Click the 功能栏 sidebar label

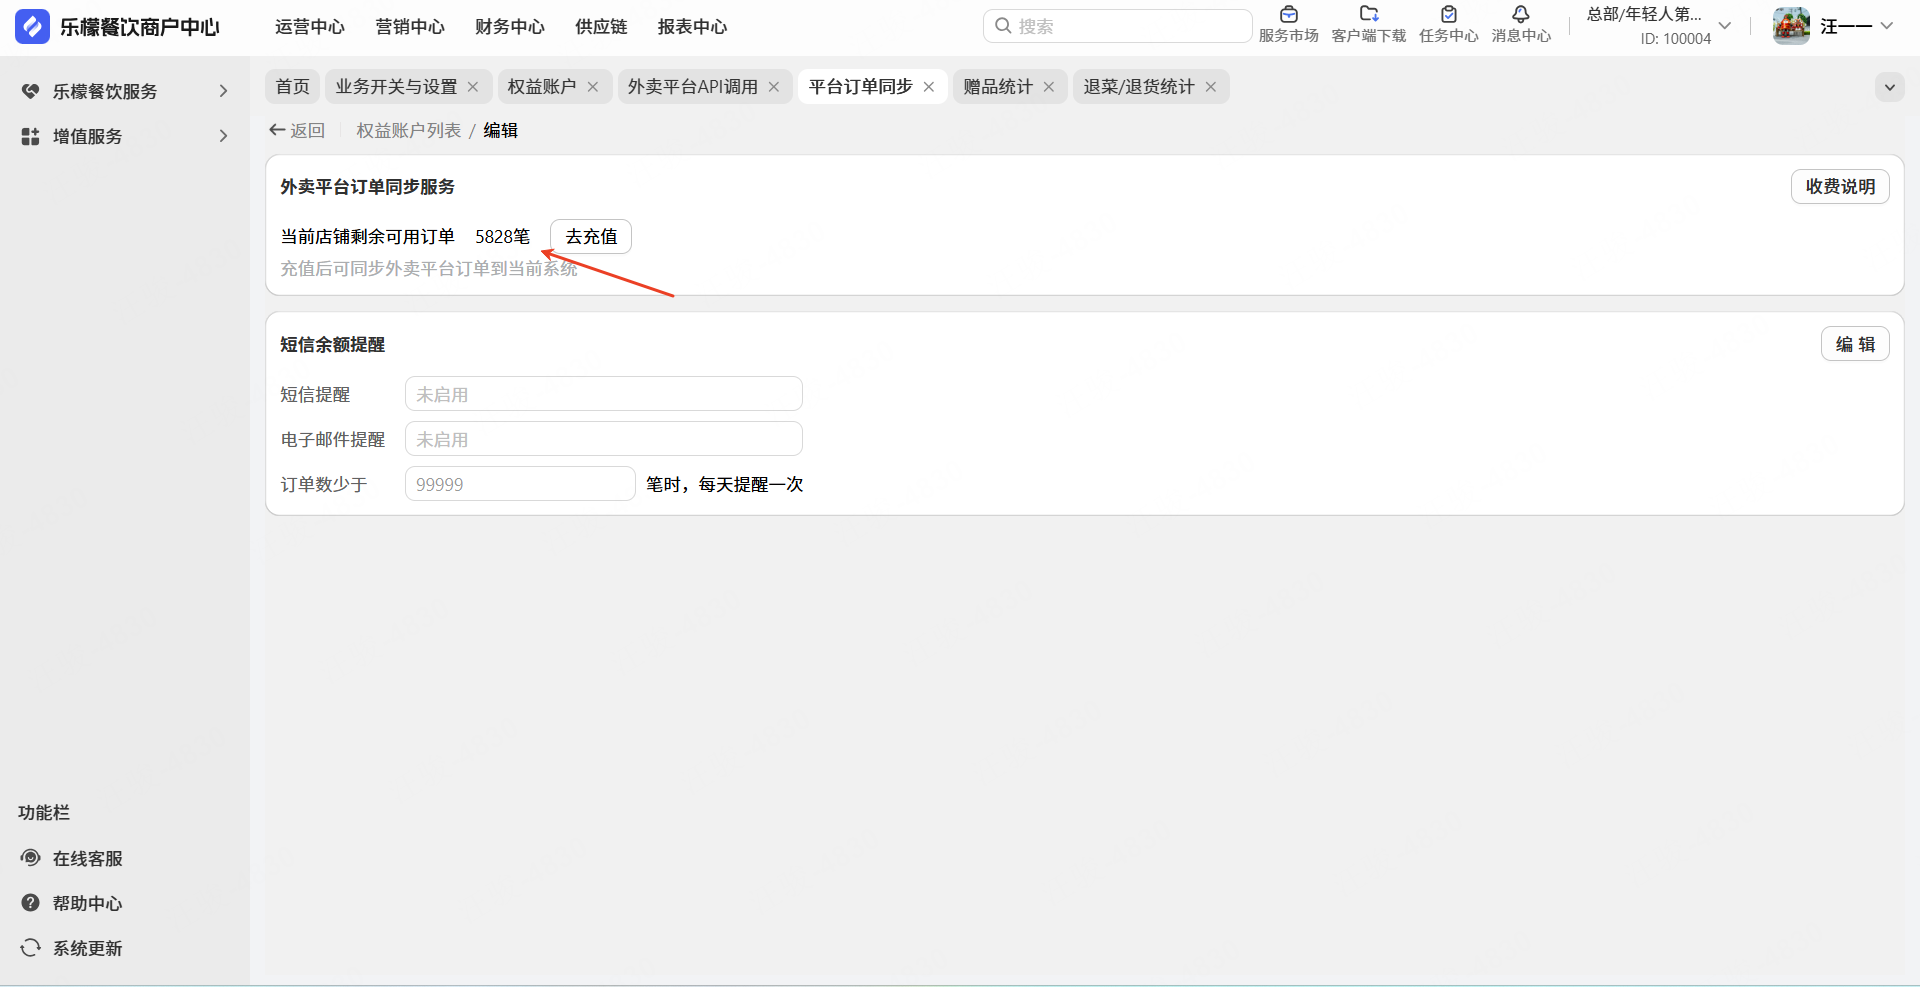(44, 813)
